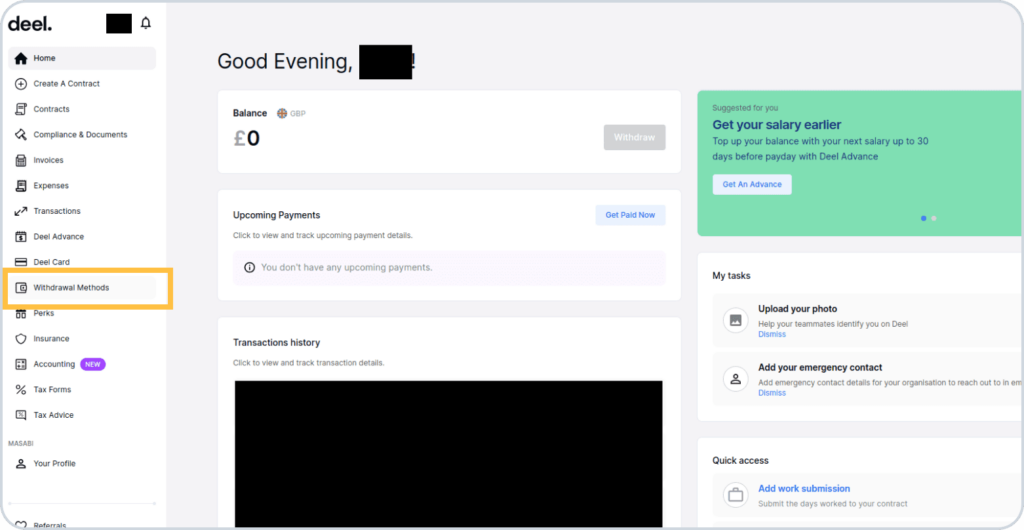The height and width of the screenshot is (530, 1024).
Task: Click the Your Profile person icon
Action: coord(21,463)
